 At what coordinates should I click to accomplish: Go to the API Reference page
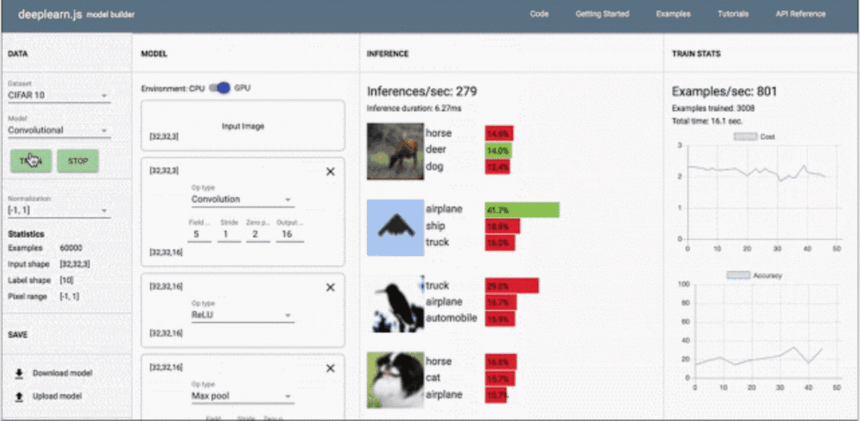[800, 15]
